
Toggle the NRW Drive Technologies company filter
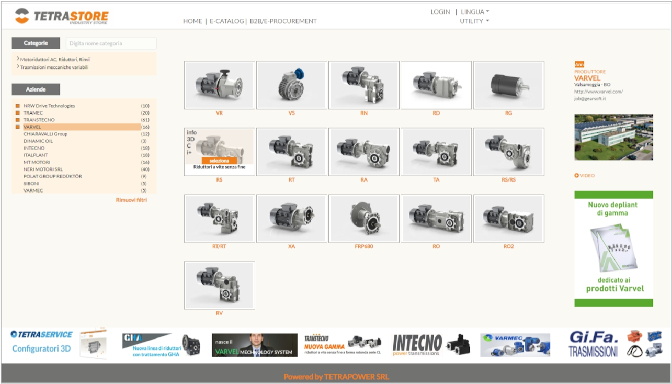[18, 106]
